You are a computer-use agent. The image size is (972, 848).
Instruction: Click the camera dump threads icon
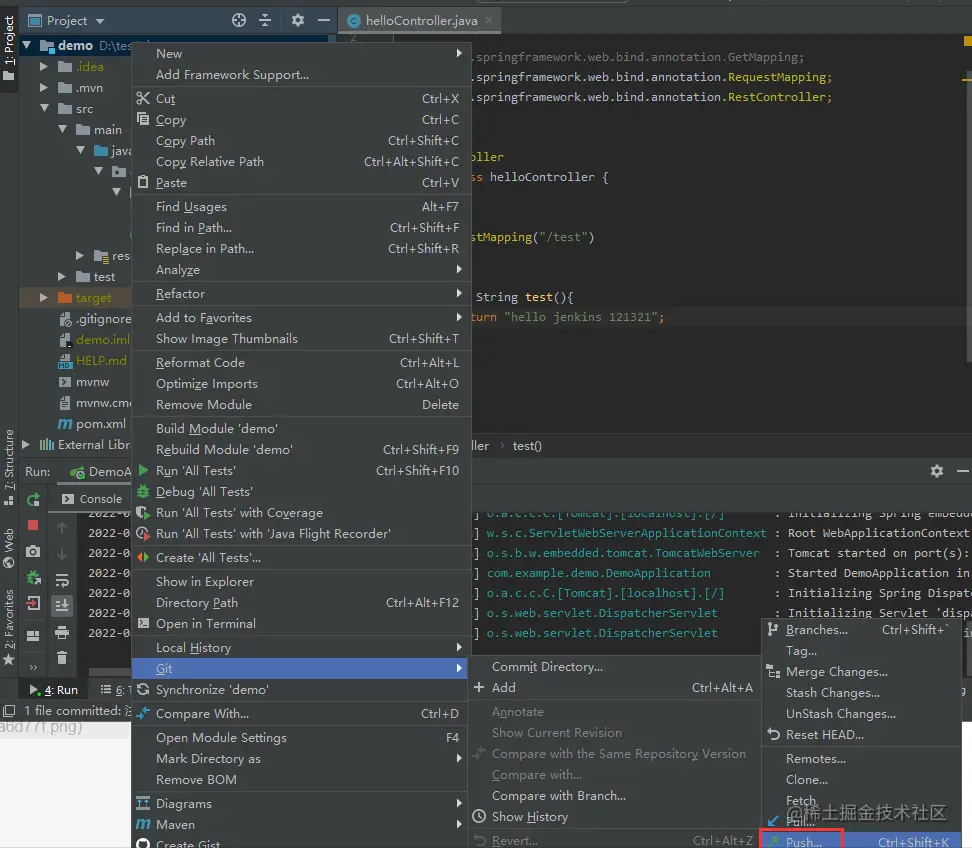point(33,551)
